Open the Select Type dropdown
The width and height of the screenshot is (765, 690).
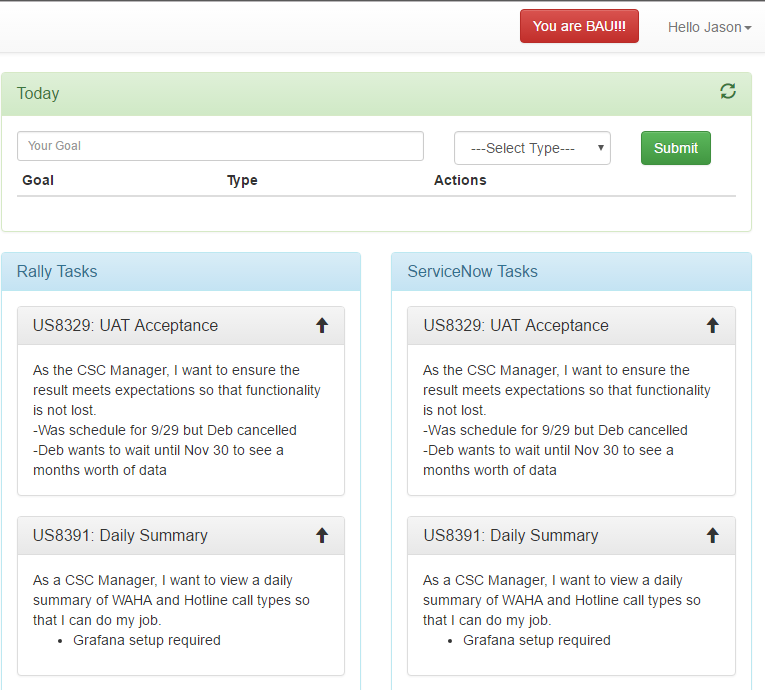click(532, 148)
